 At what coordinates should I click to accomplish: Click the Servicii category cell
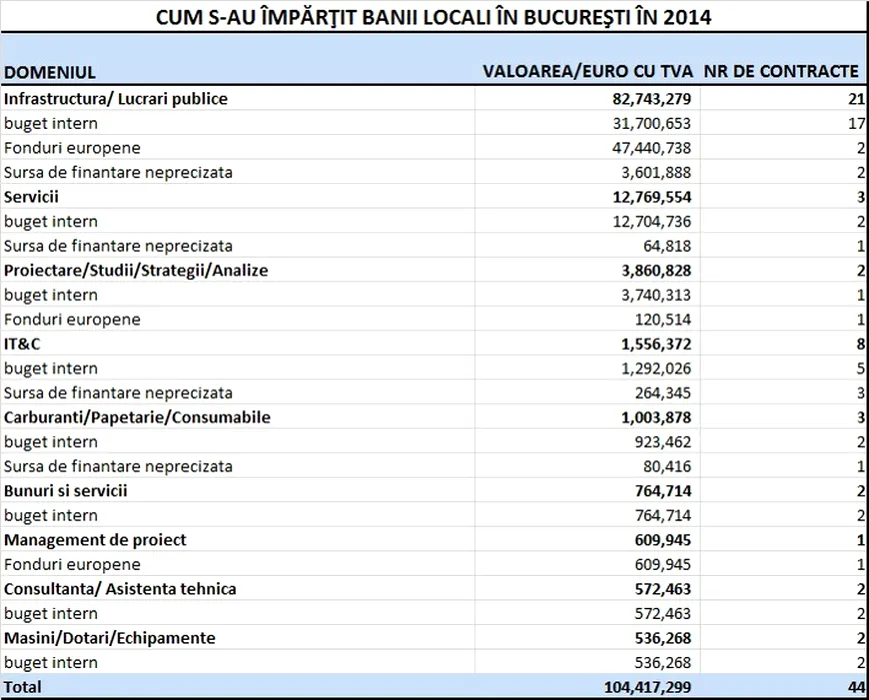pos(32,197)
